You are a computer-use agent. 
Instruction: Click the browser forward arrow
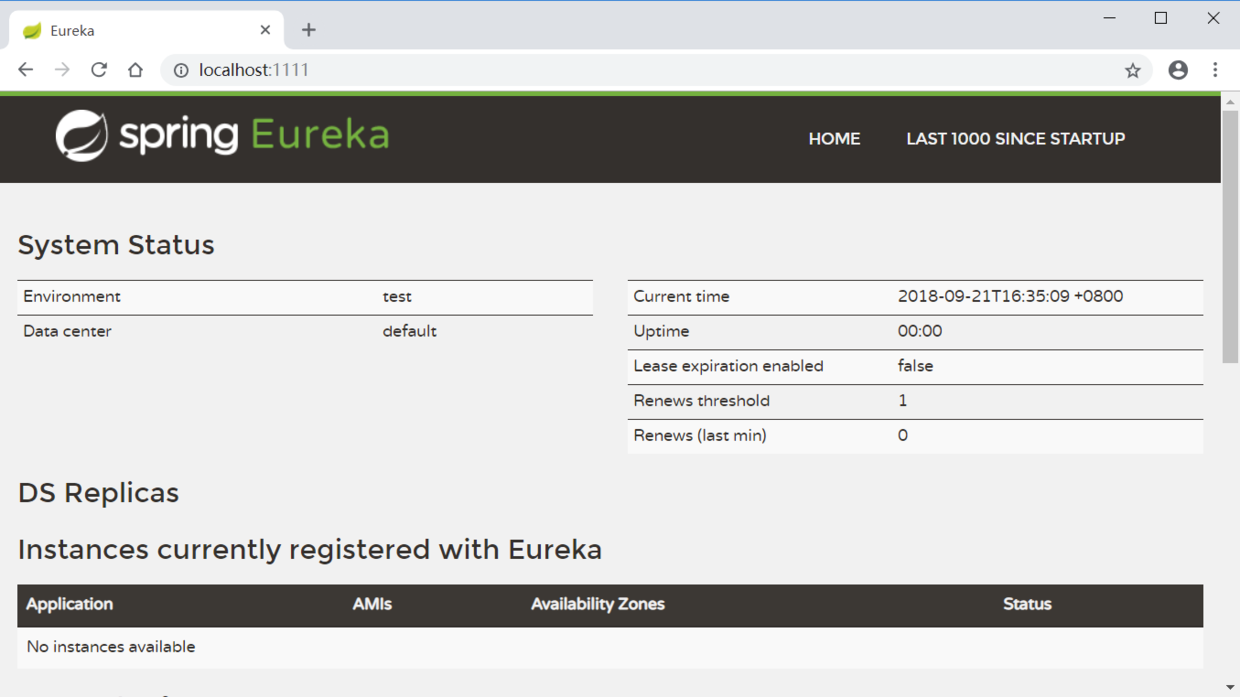click(62, 70)
